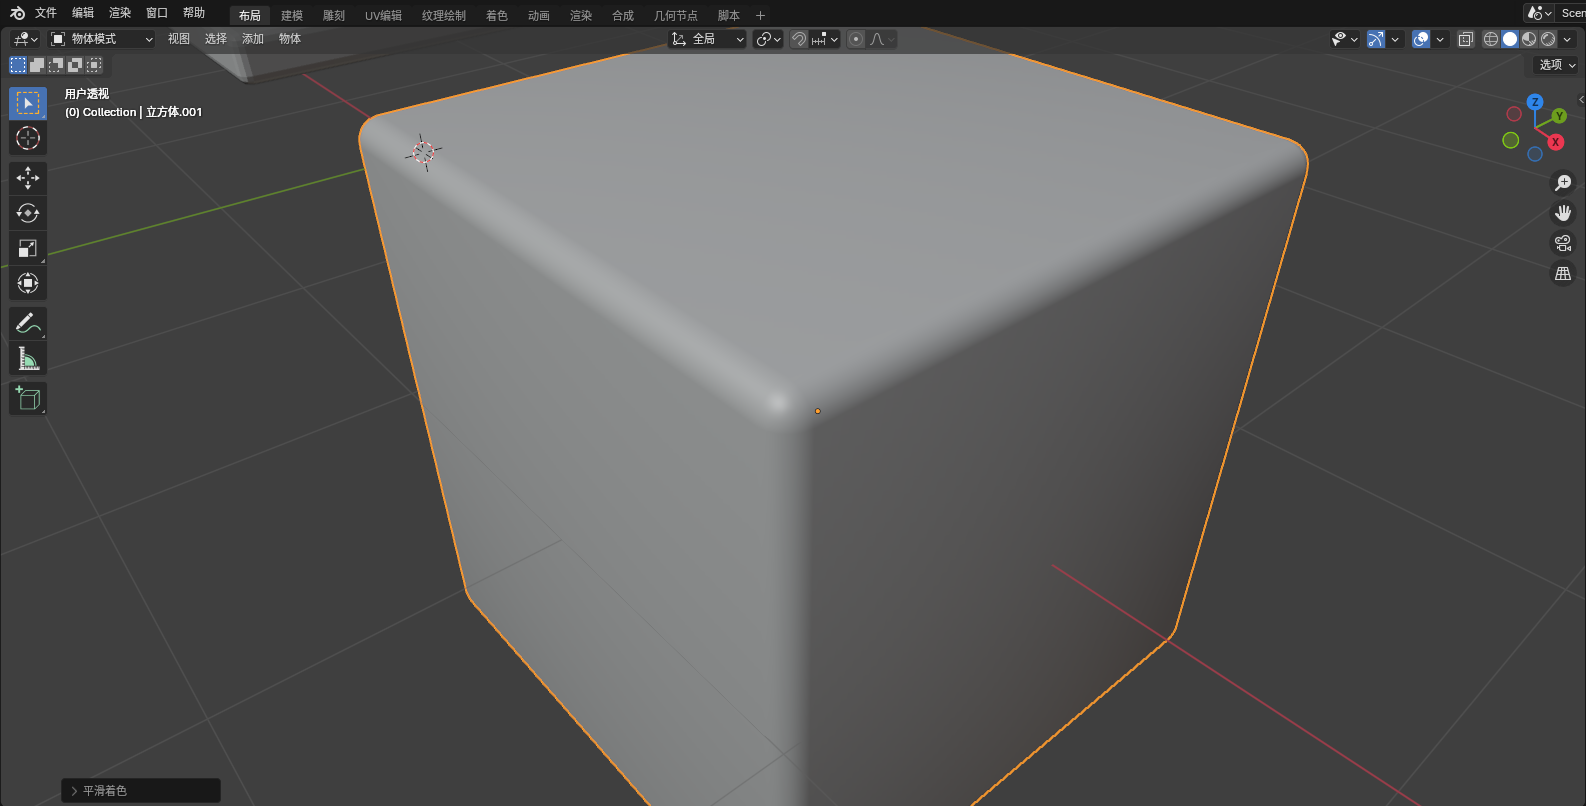Click the blue Z axis gizmo ball
The width and height of the screenshot is (1586, 806).
click(1535, 102)
